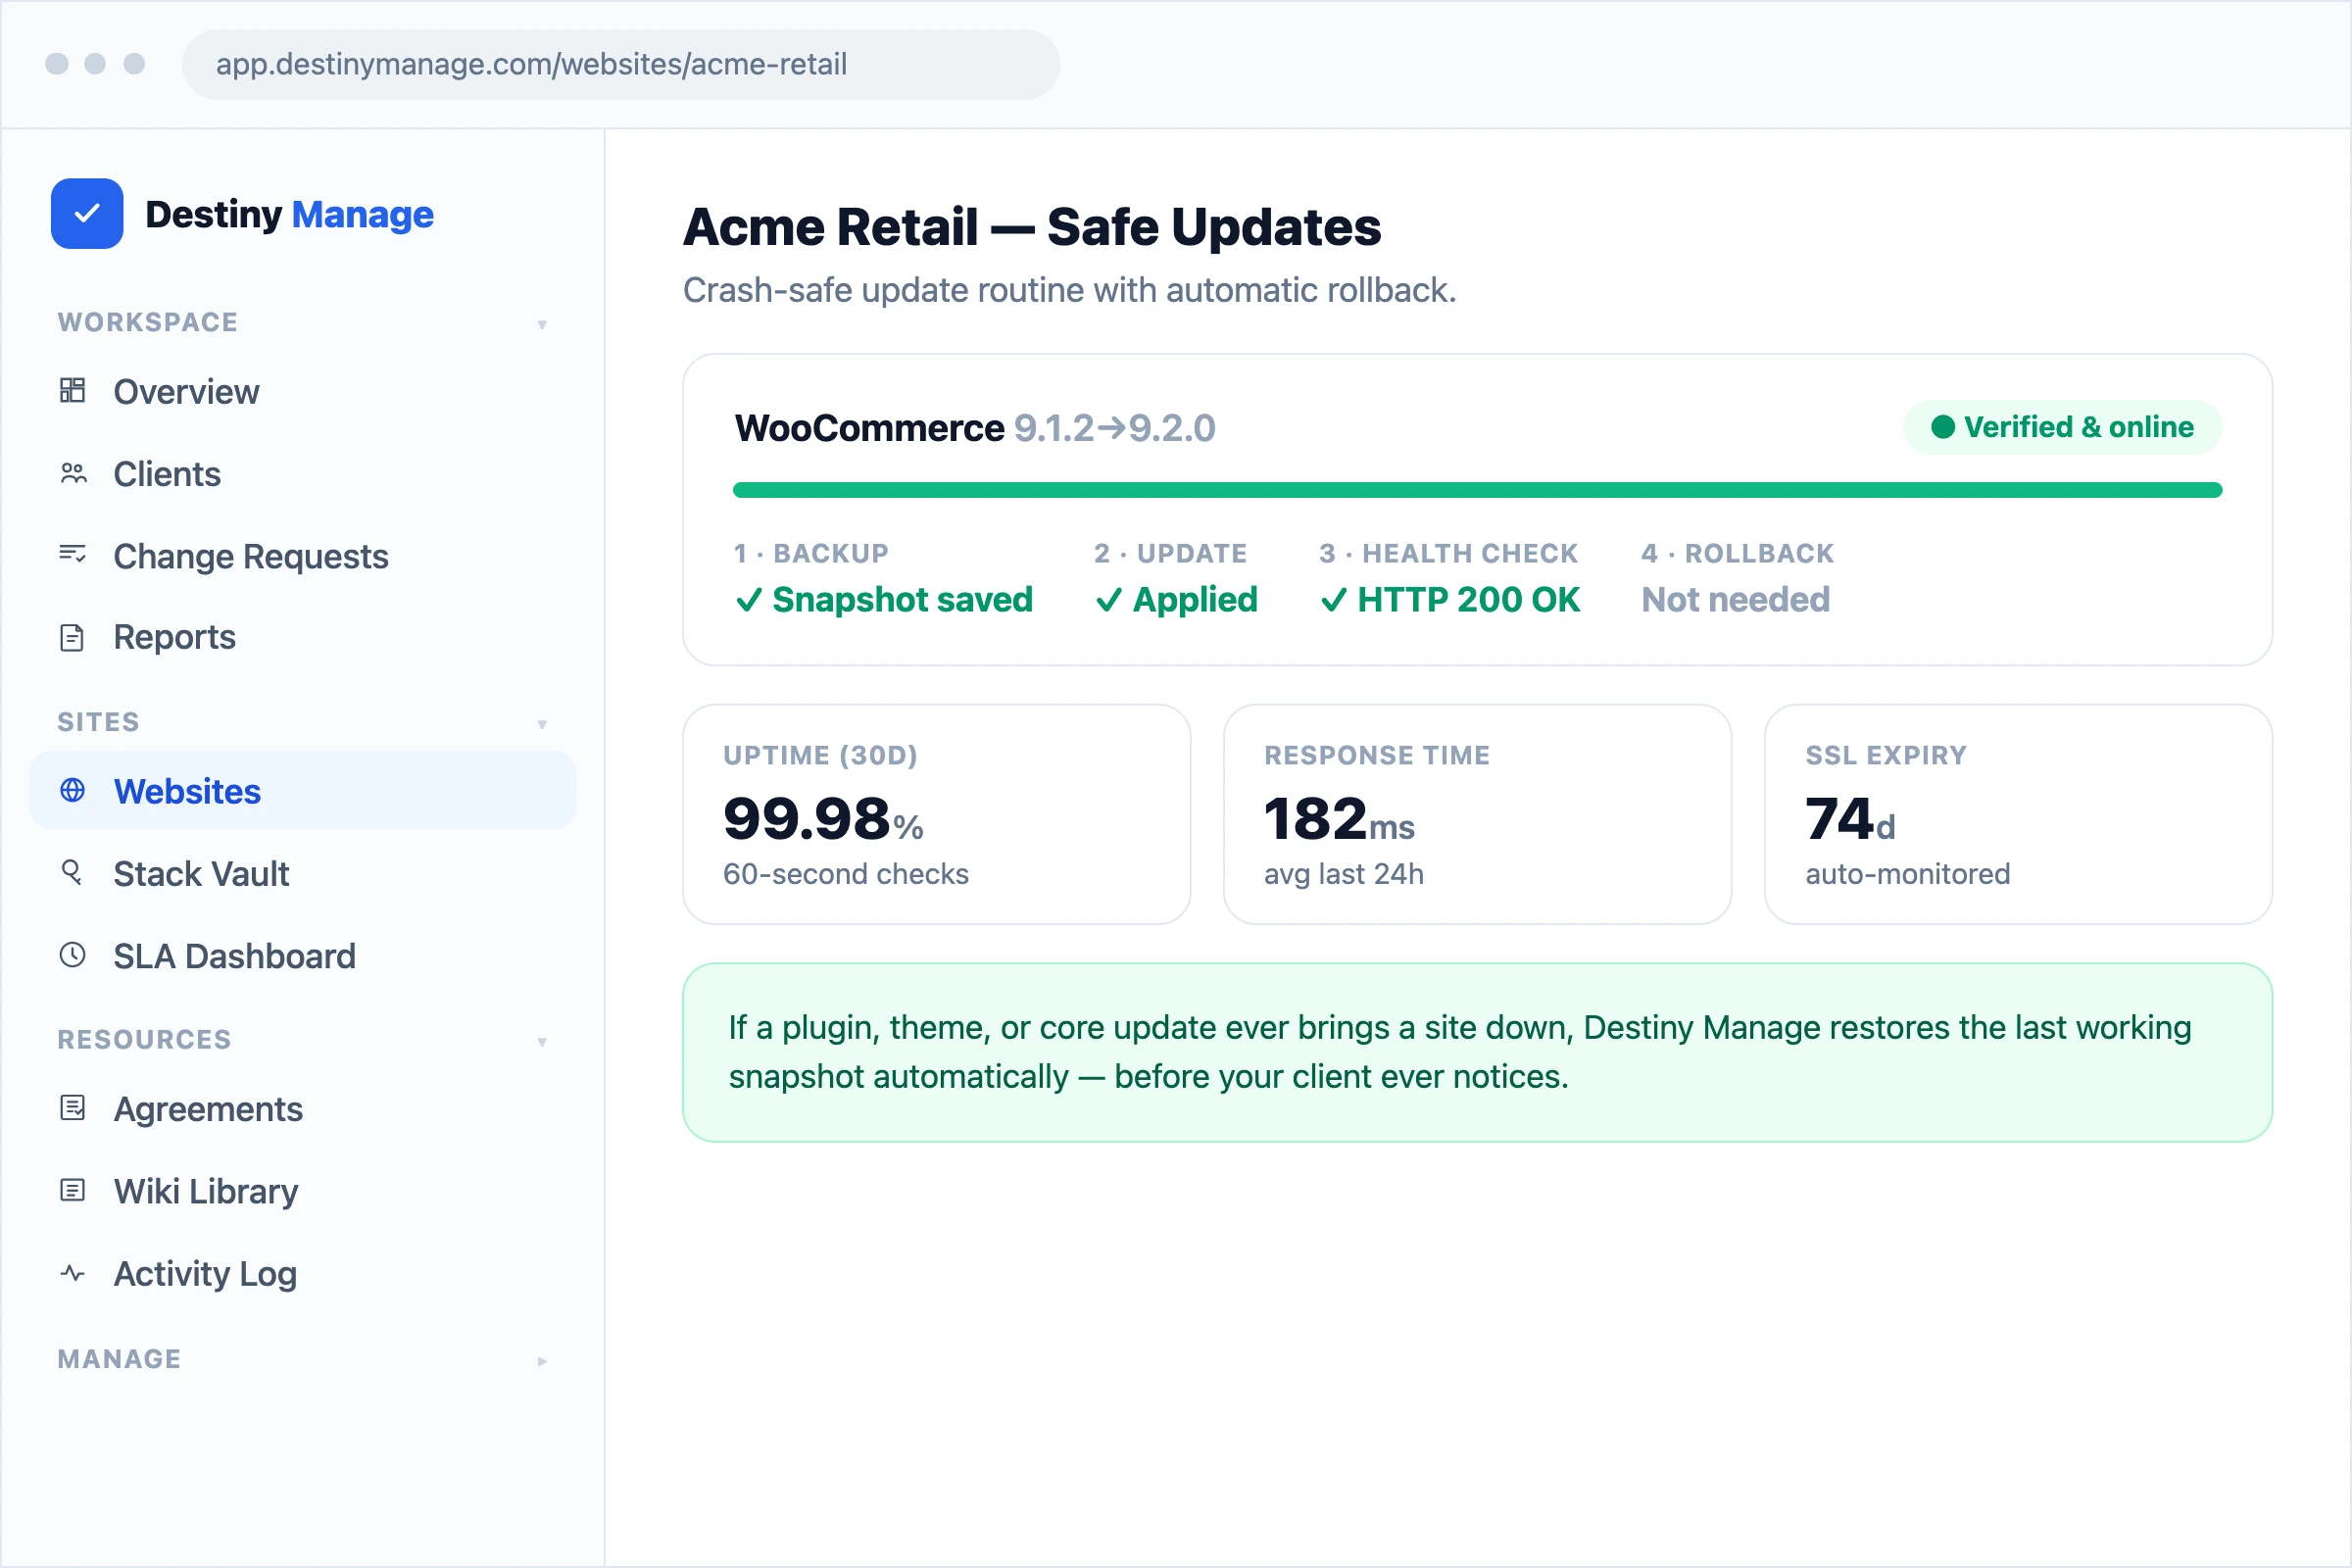Select Websites in sidebar

[x=303, y=790]
